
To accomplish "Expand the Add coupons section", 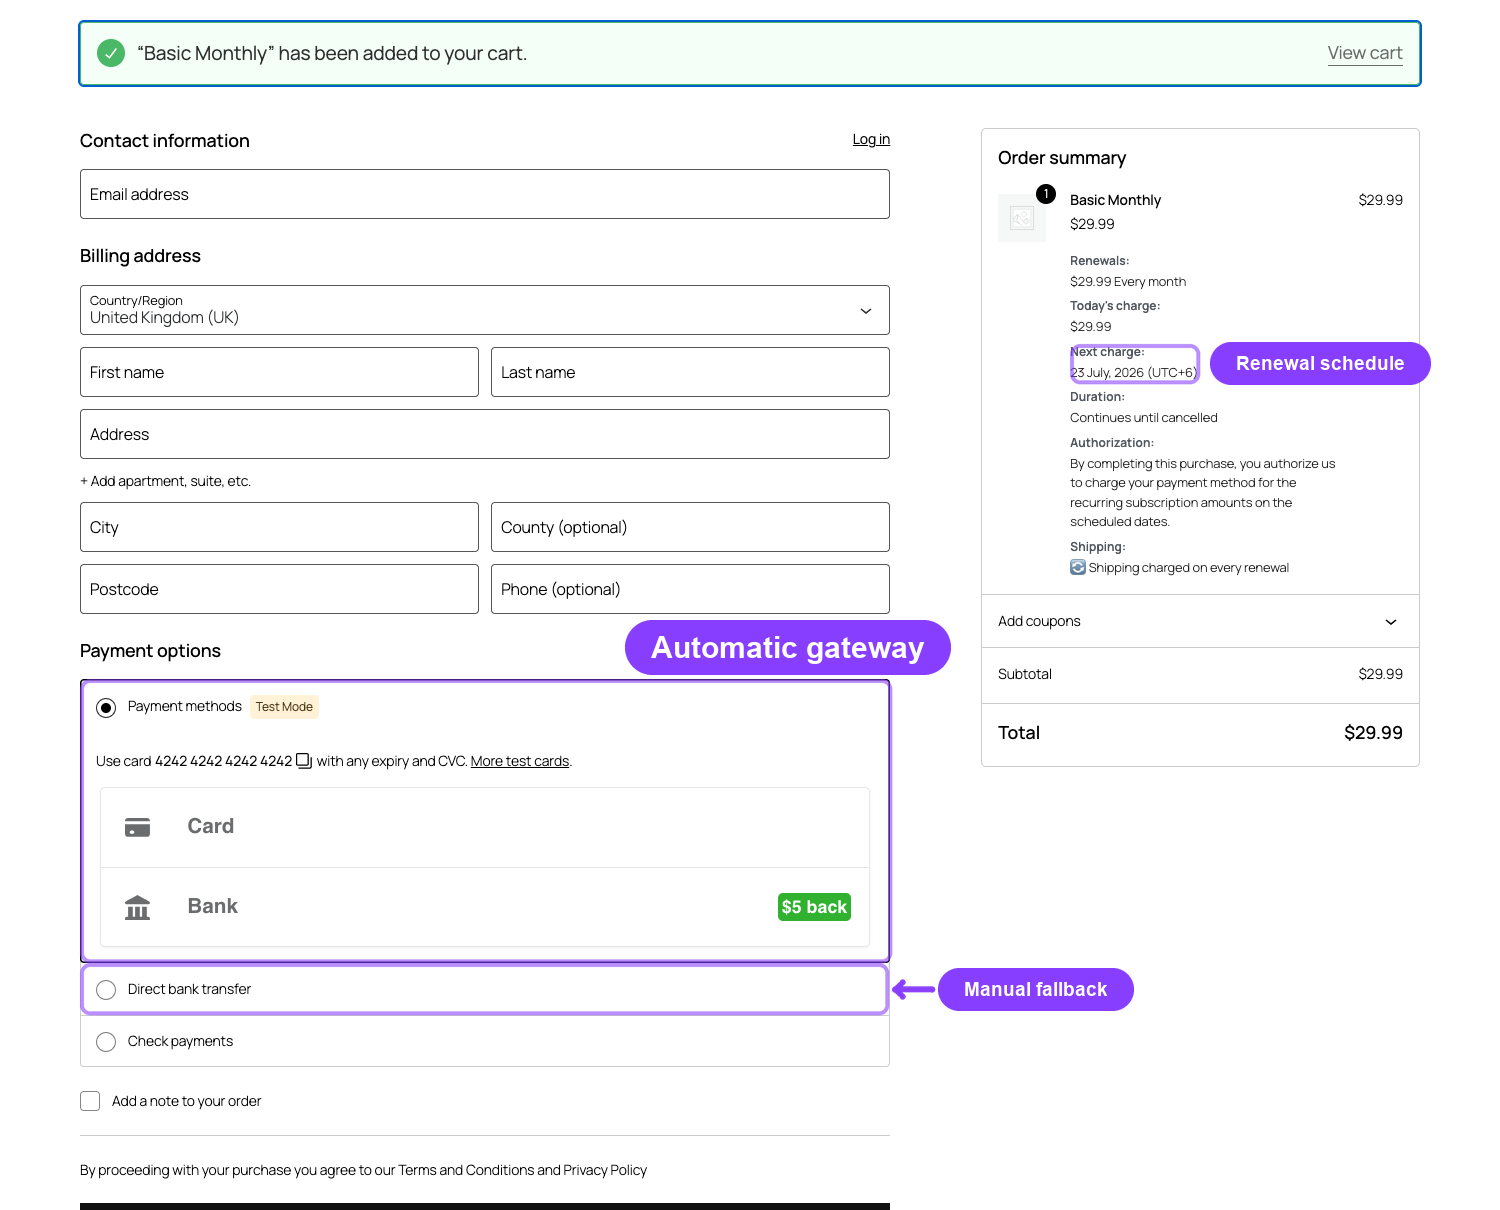I will coord(1200,621).
